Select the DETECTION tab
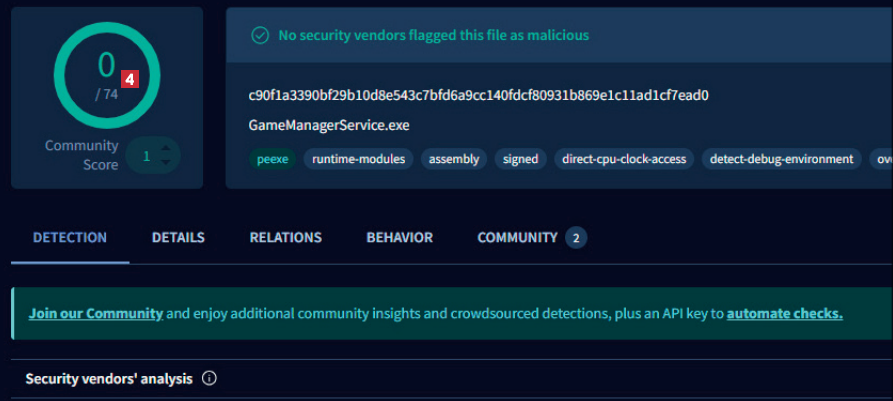 70,237
